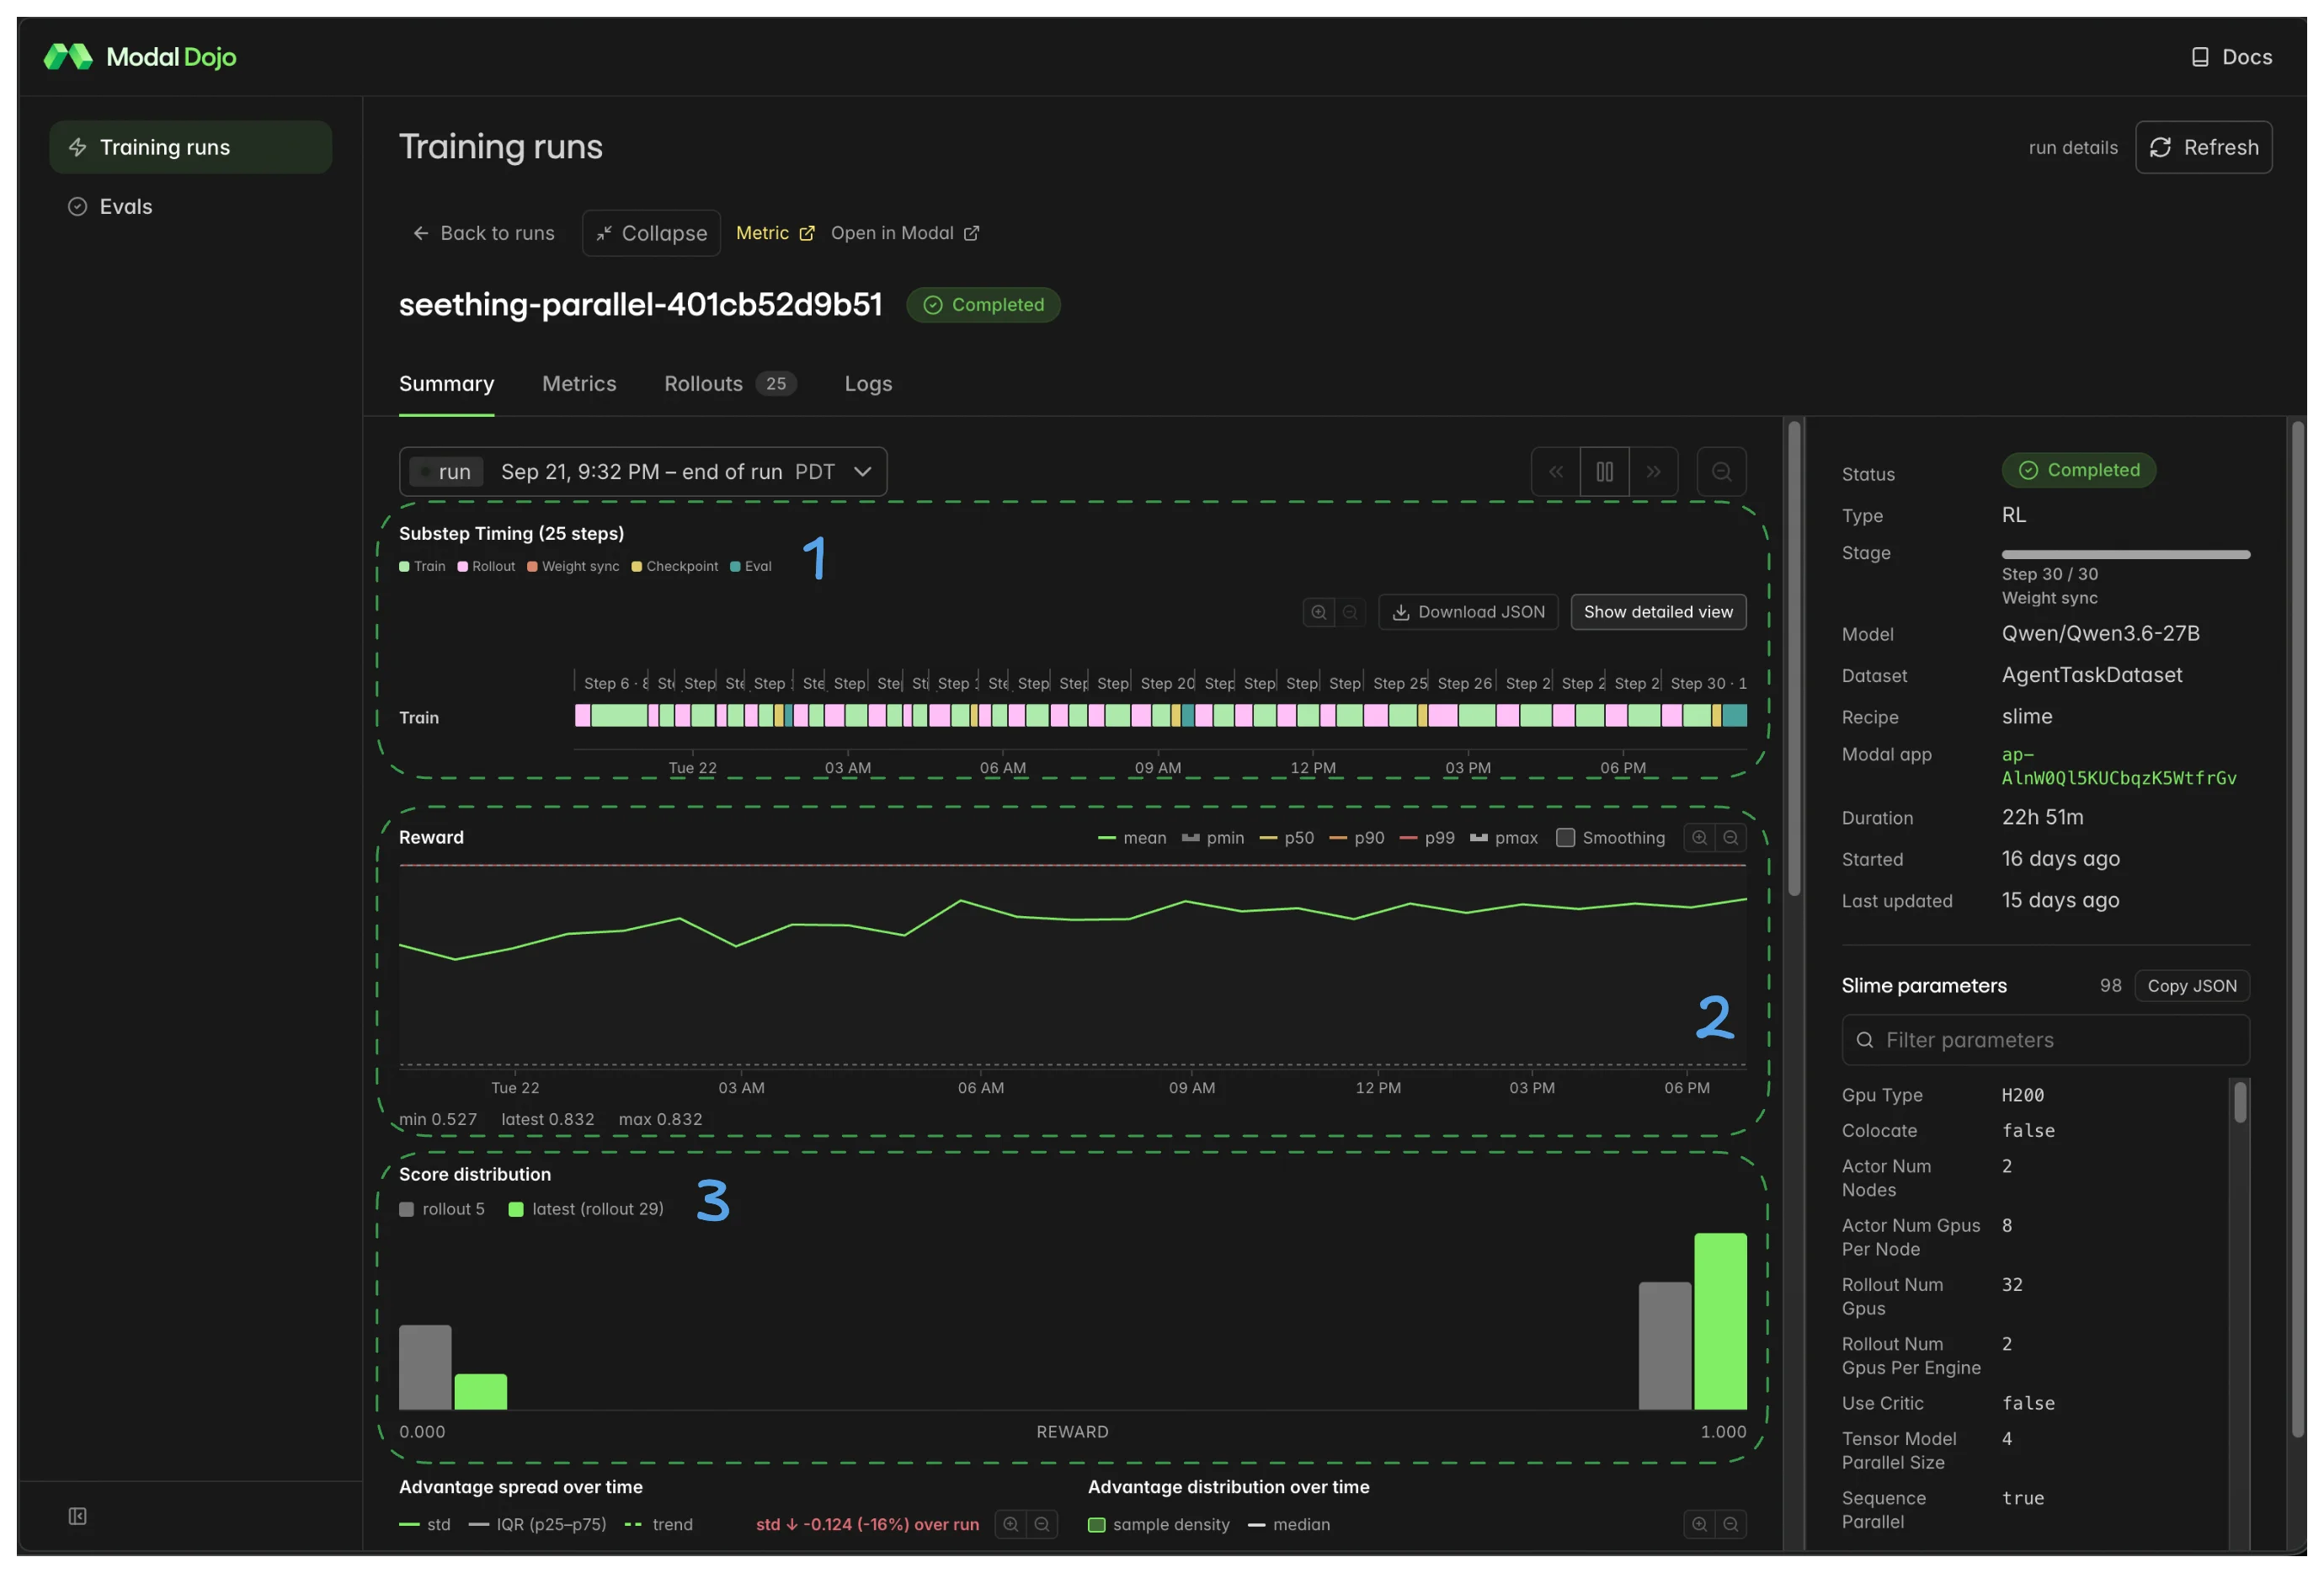Zoom in on Substep Timing chart
This screenshot has height=1573, width=2324.
pos(1318,612)
